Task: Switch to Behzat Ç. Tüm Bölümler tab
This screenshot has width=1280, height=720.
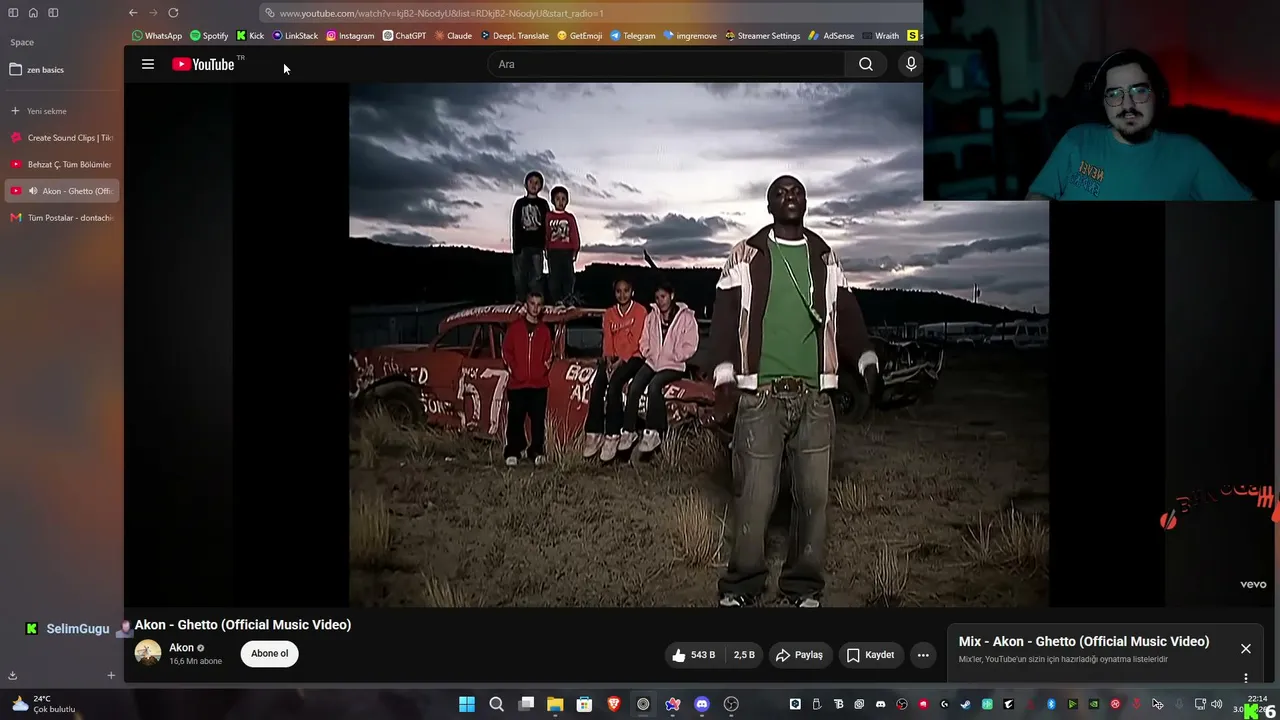Action: [x=60, y=164]
